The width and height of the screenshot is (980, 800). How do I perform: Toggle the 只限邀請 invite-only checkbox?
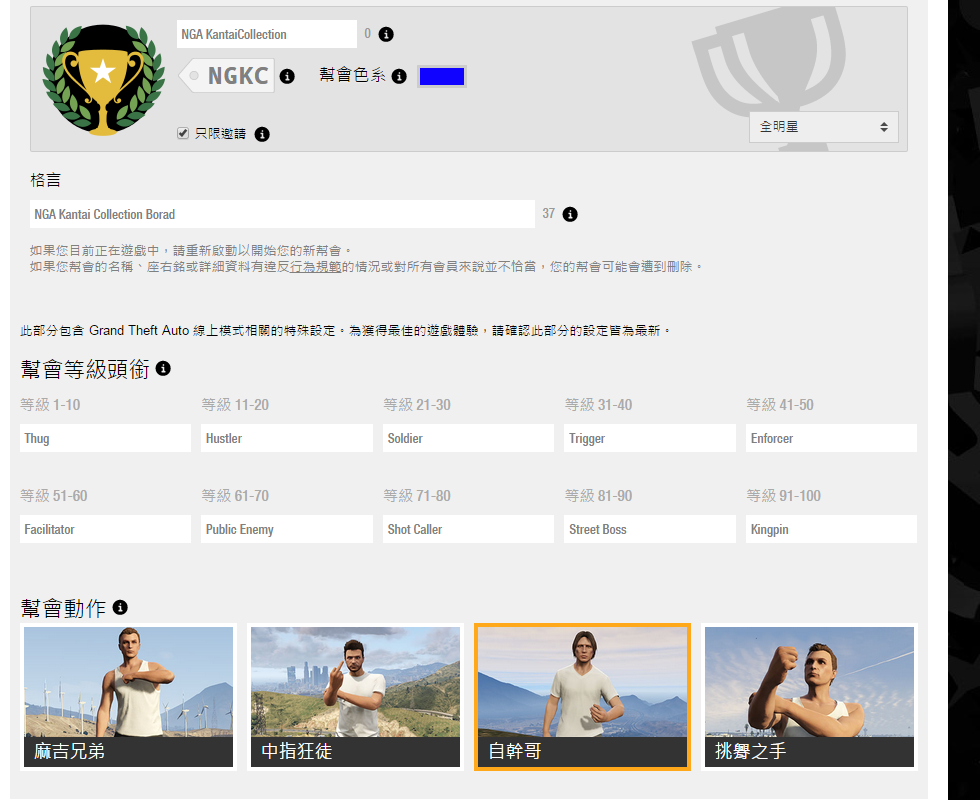tap(182, 133)
